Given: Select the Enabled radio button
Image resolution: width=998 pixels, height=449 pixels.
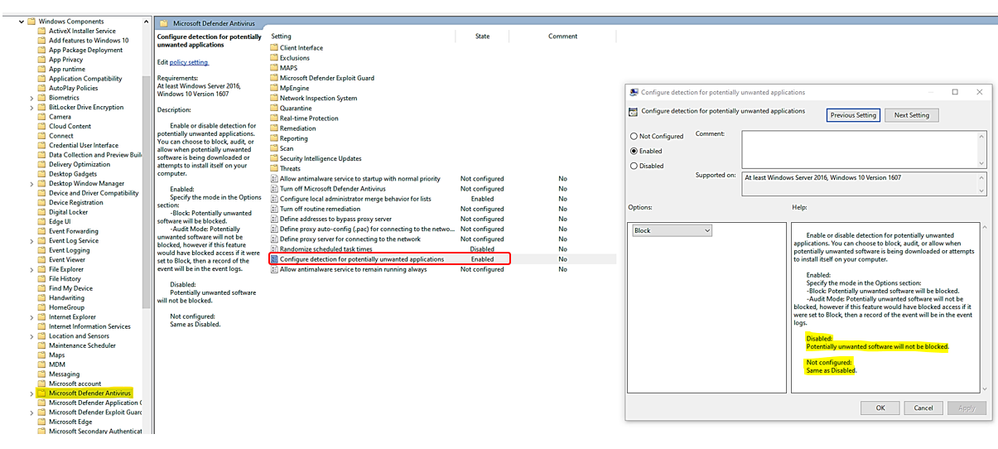Looking at the screenshot, I should (634, 151).
